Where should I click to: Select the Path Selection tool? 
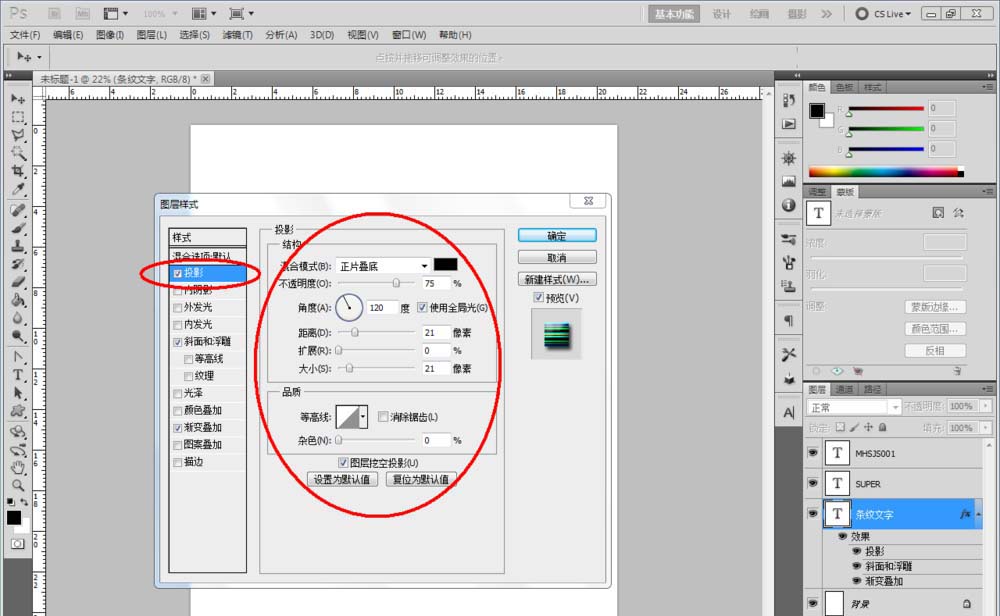coord(18,393)
